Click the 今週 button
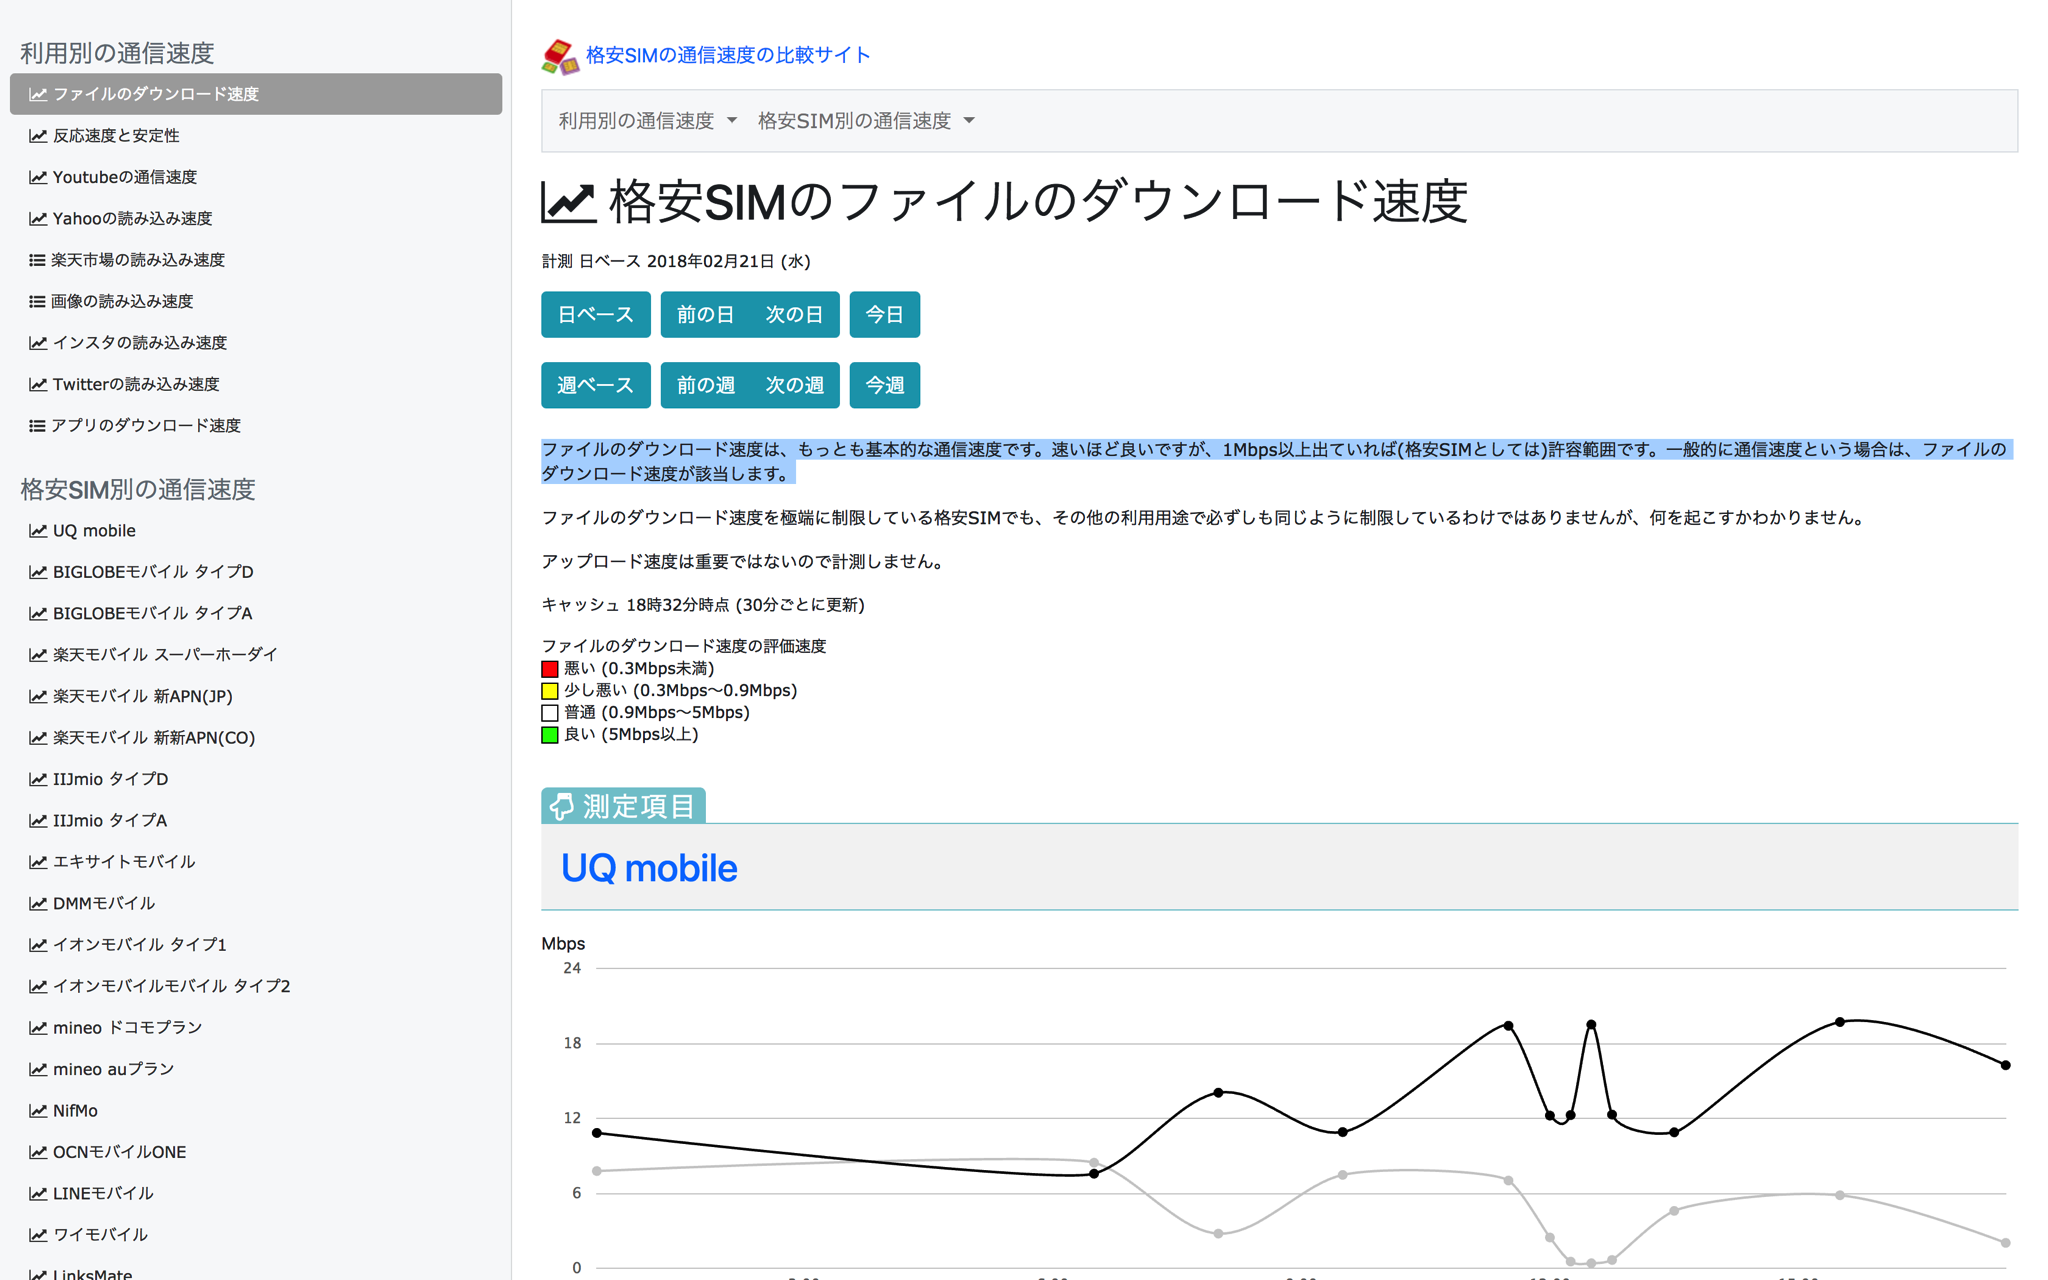The width and height of the screenshot is (2048, 1280). [x=885, y=385]
